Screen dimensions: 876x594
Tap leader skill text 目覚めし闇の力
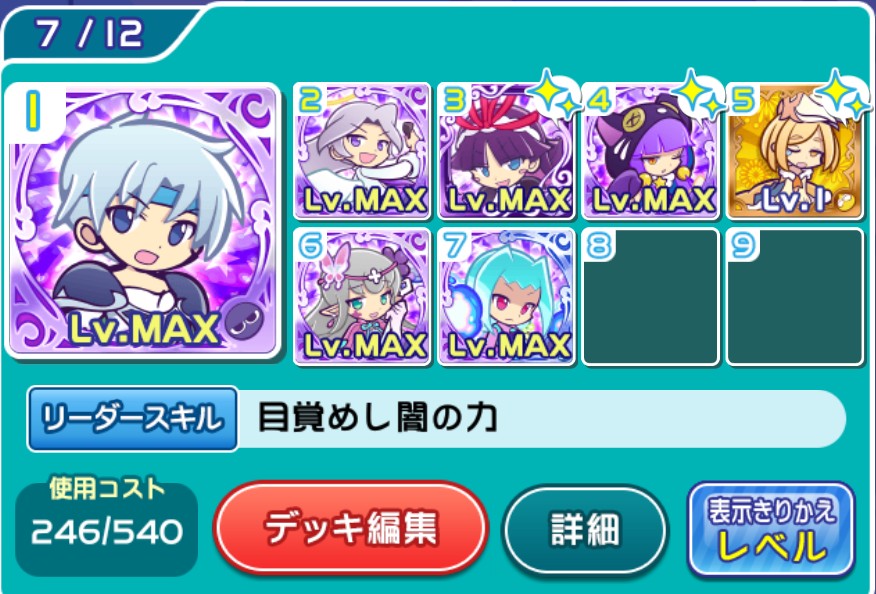click(378, 419)
